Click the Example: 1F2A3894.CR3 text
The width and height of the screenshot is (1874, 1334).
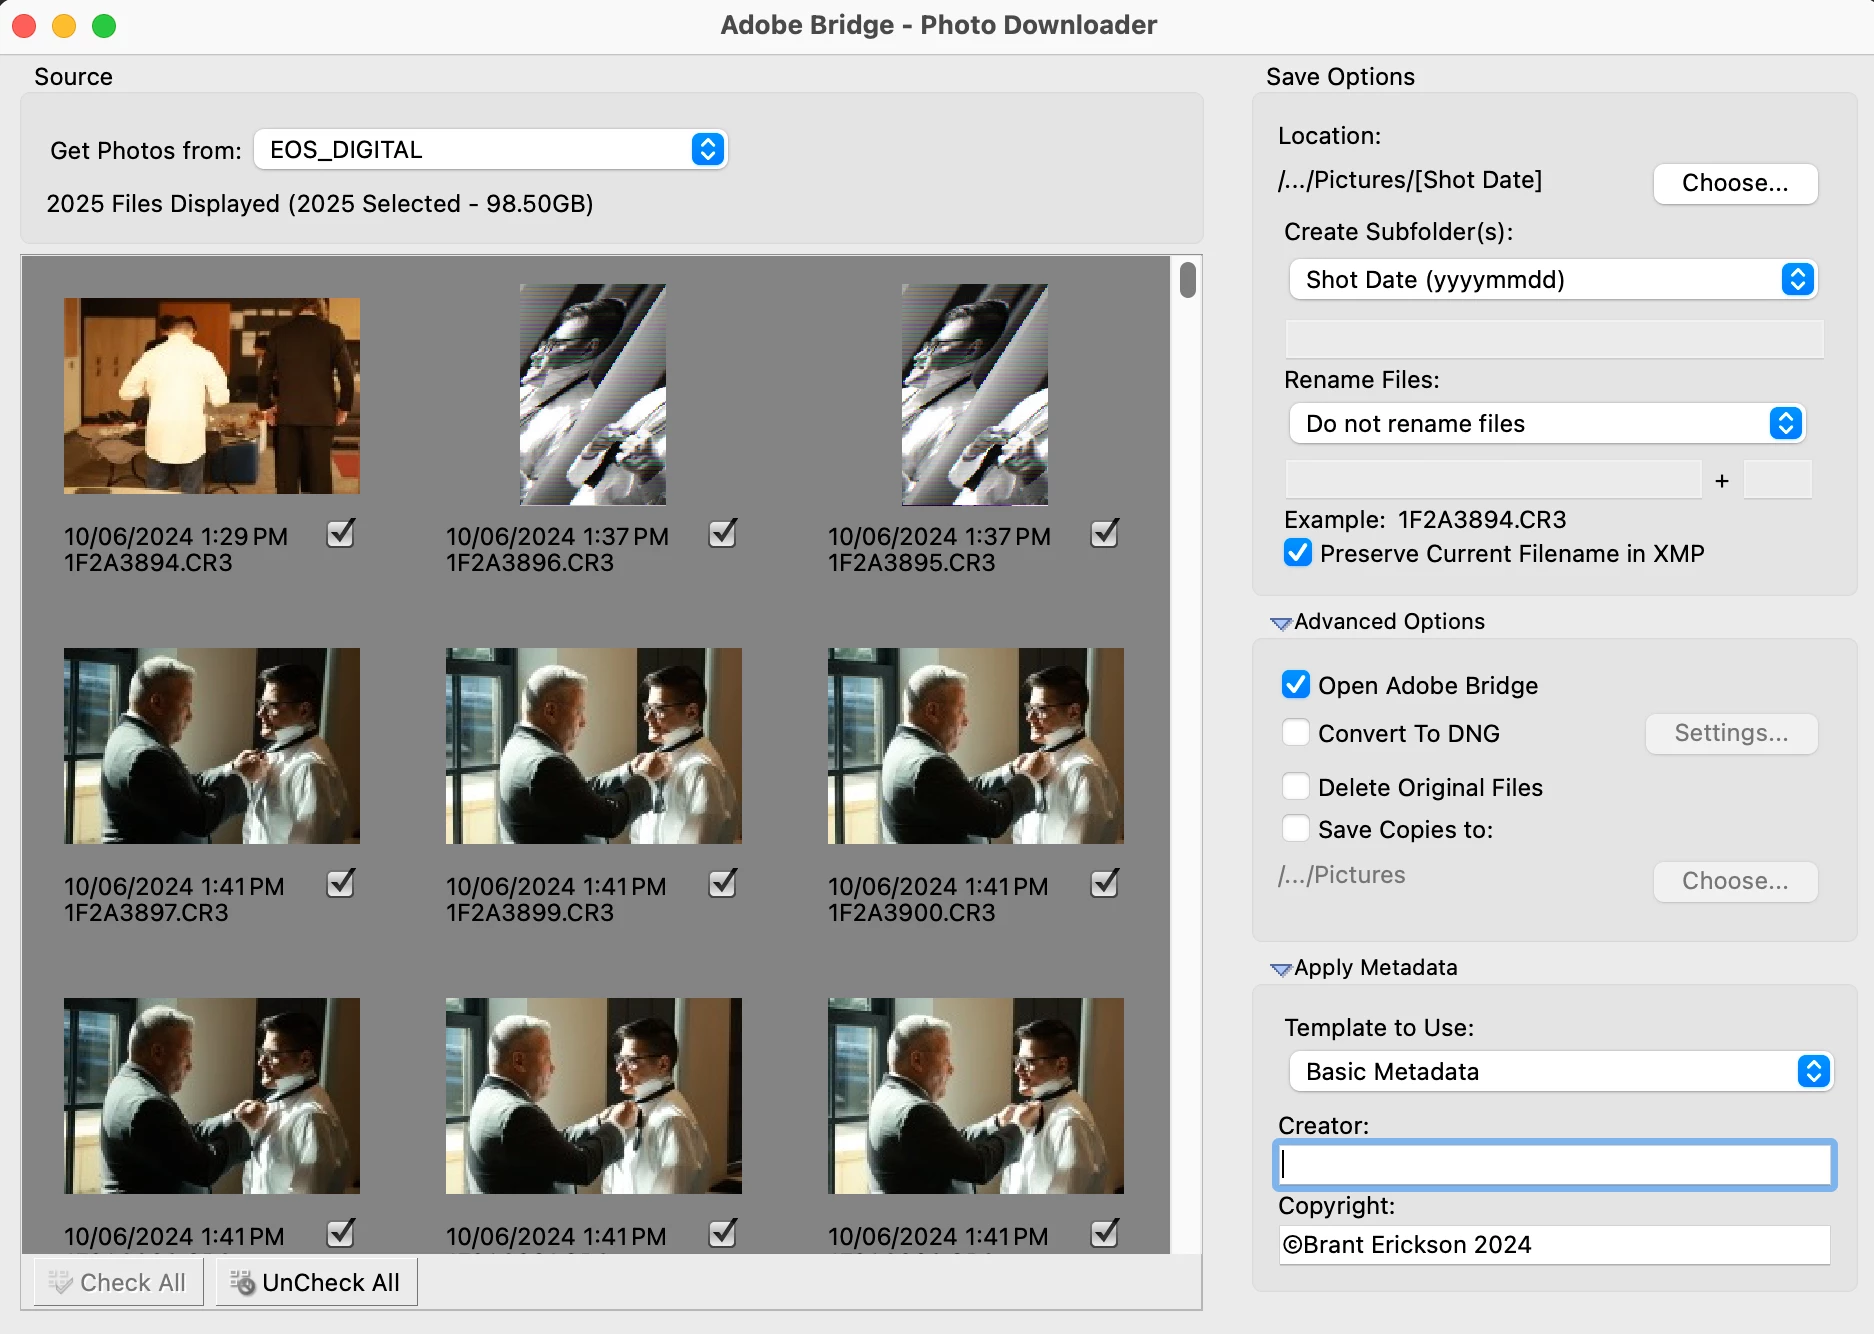(x=1425, y=520)
